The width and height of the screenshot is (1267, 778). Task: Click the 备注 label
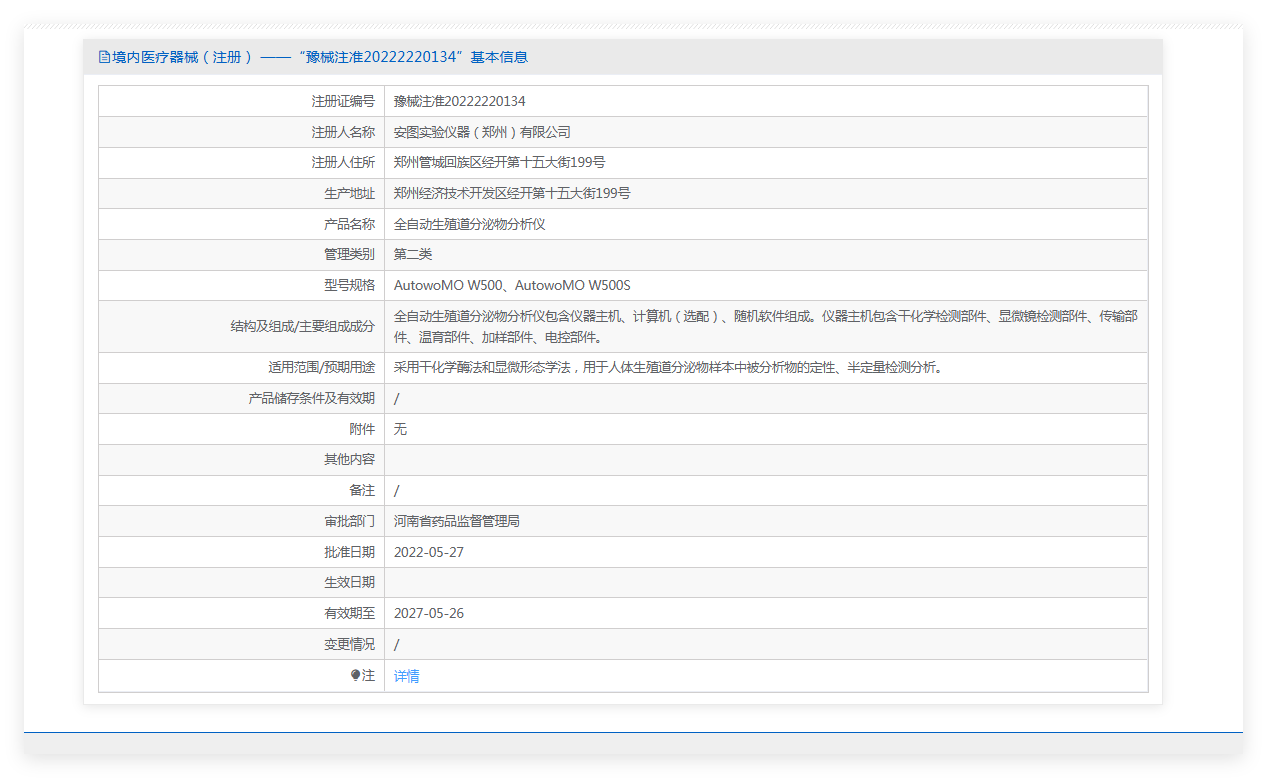tap(362, 490)
